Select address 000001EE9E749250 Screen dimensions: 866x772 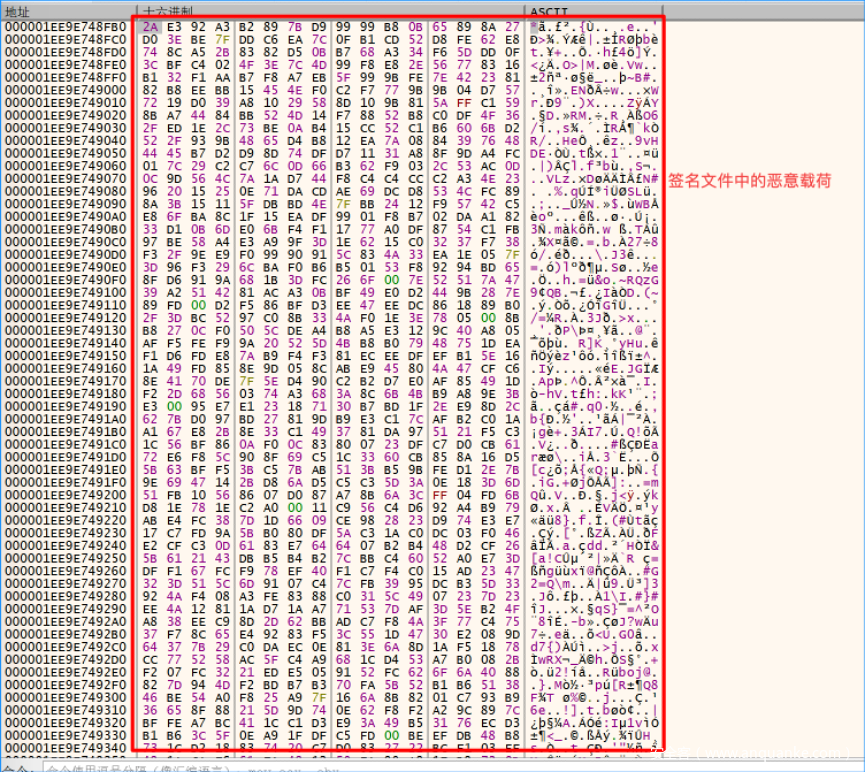(x=66, y=558)
